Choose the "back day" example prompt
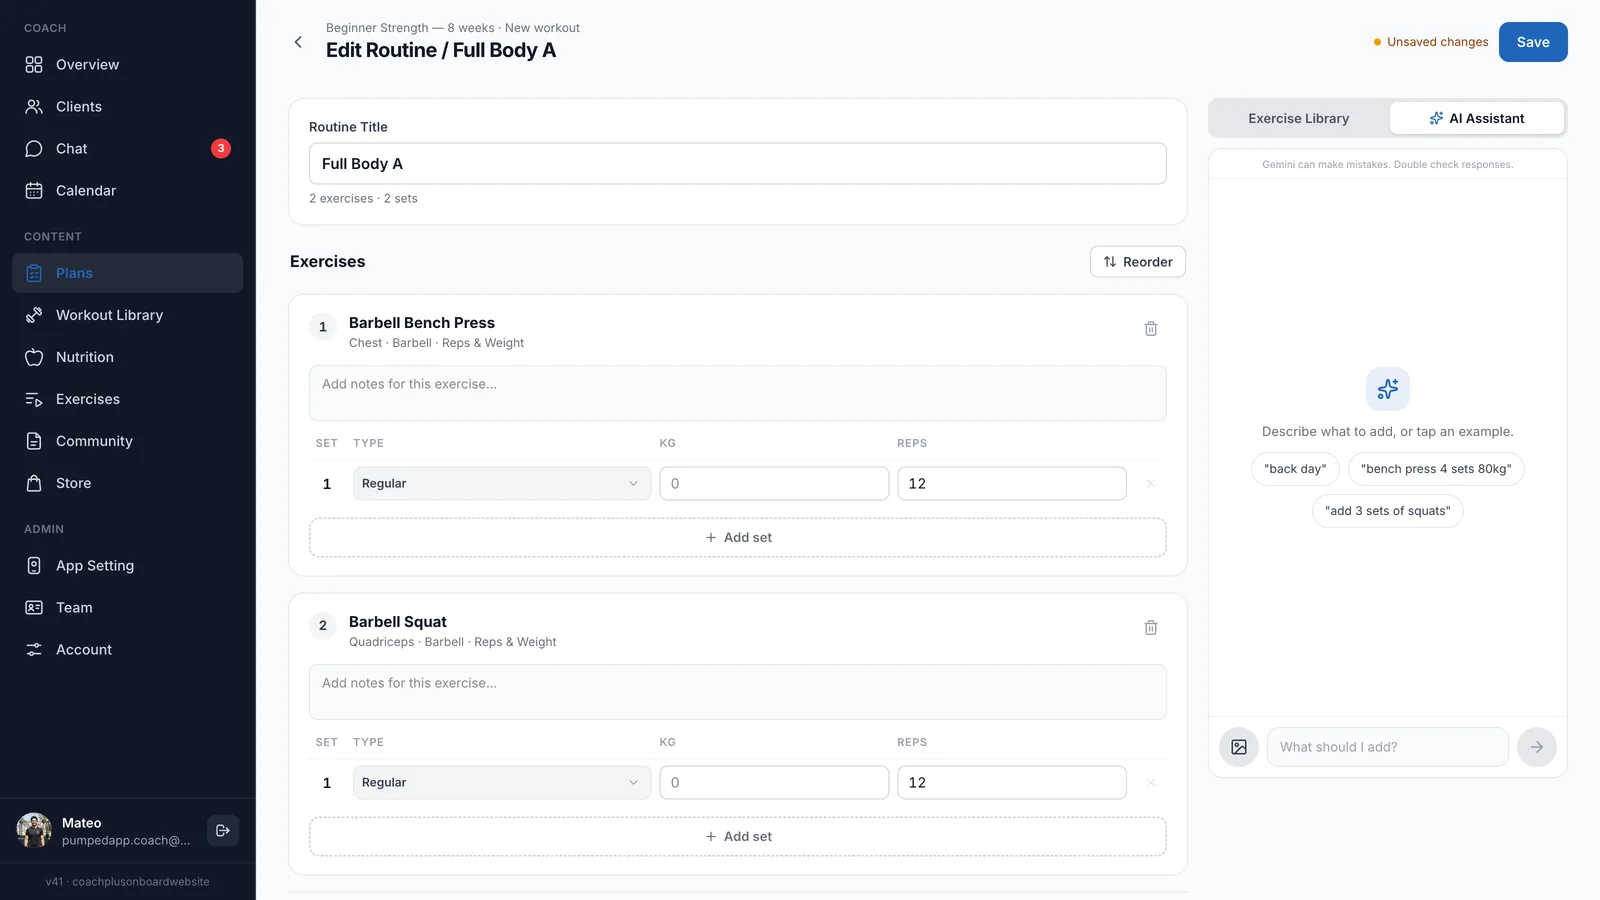The width and height of the screenshot is (1600, 900). tap(1295, 469)
